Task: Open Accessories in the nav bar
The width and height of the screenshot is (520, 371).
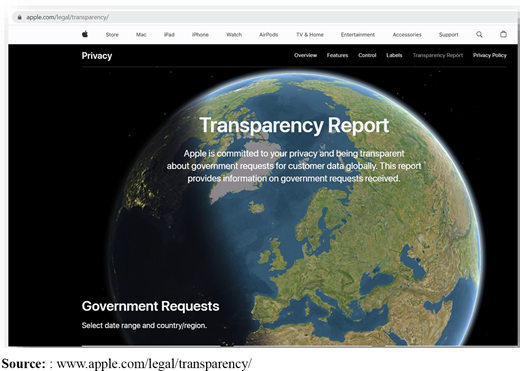Action: point(407,35)
